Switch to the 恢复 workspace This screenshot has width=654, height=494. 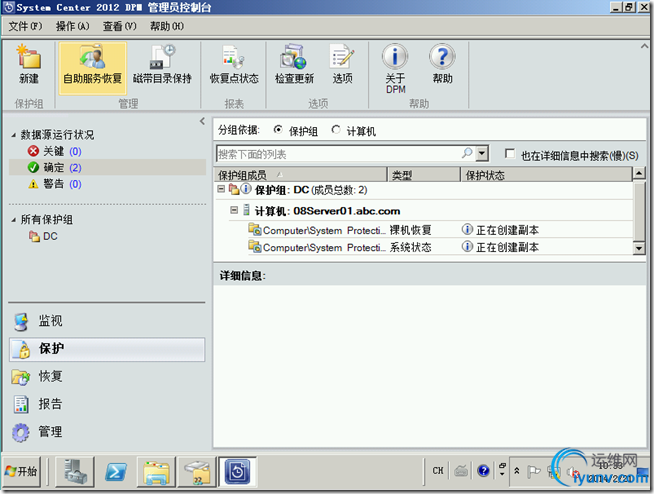[x=107, y=376]
